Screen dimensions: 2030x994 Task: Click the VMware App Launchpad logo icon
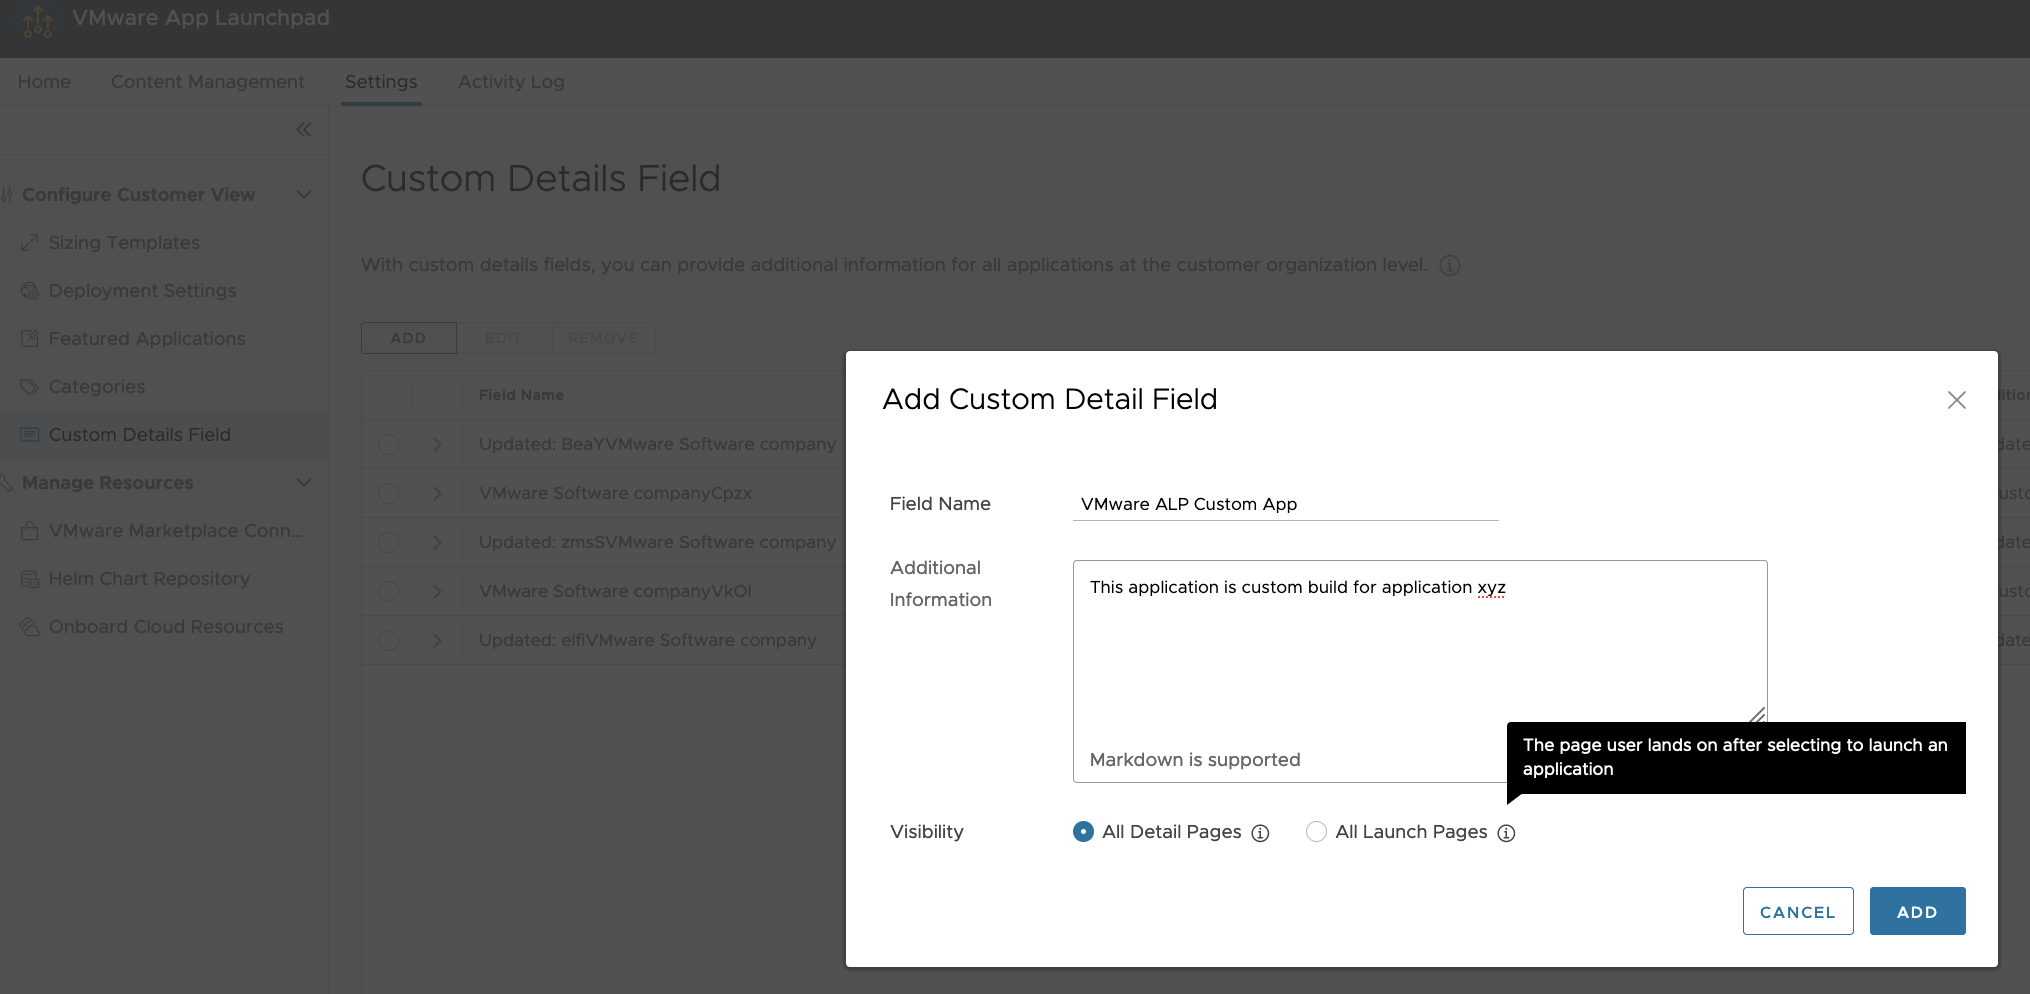tap(37, 20)
